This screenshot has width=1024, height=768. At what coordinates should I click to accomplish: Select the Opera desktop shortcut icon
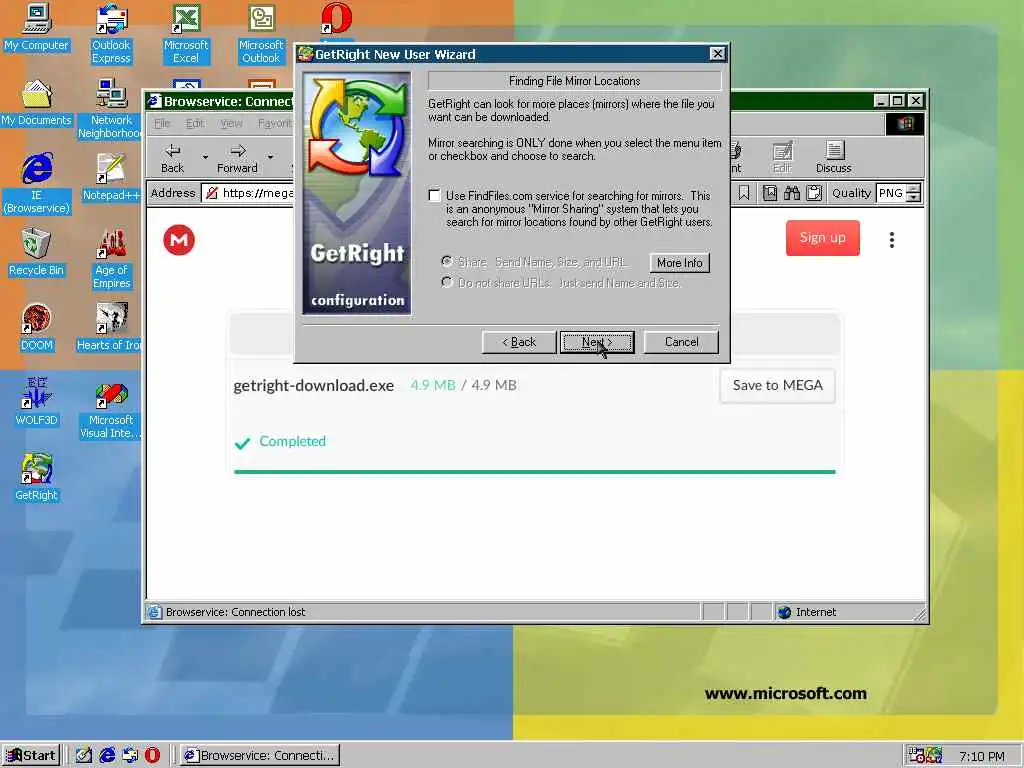coord(336,20)
